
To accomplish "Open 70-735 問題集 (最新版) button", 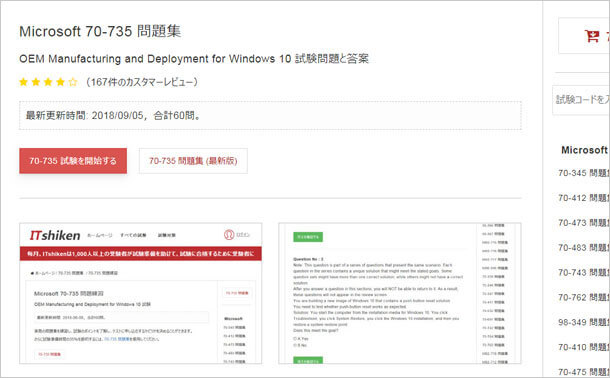I will (193, 161).
